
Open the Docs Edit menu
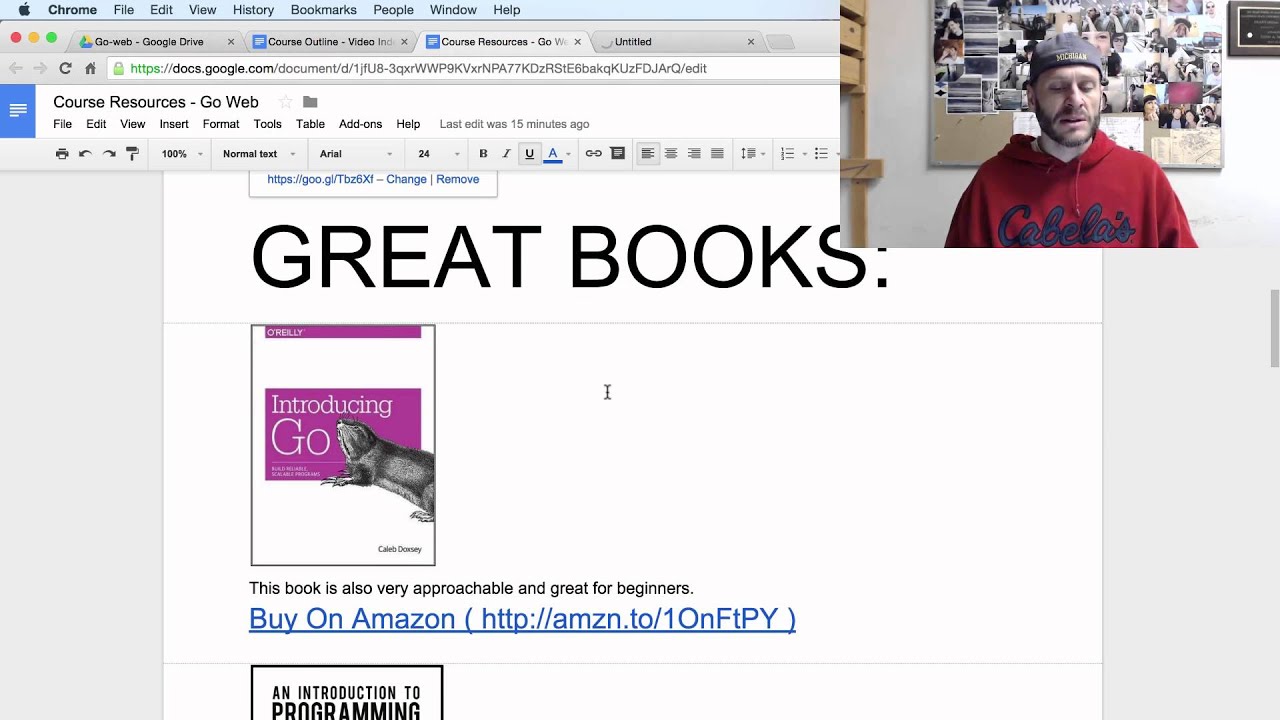coord(96,124)
